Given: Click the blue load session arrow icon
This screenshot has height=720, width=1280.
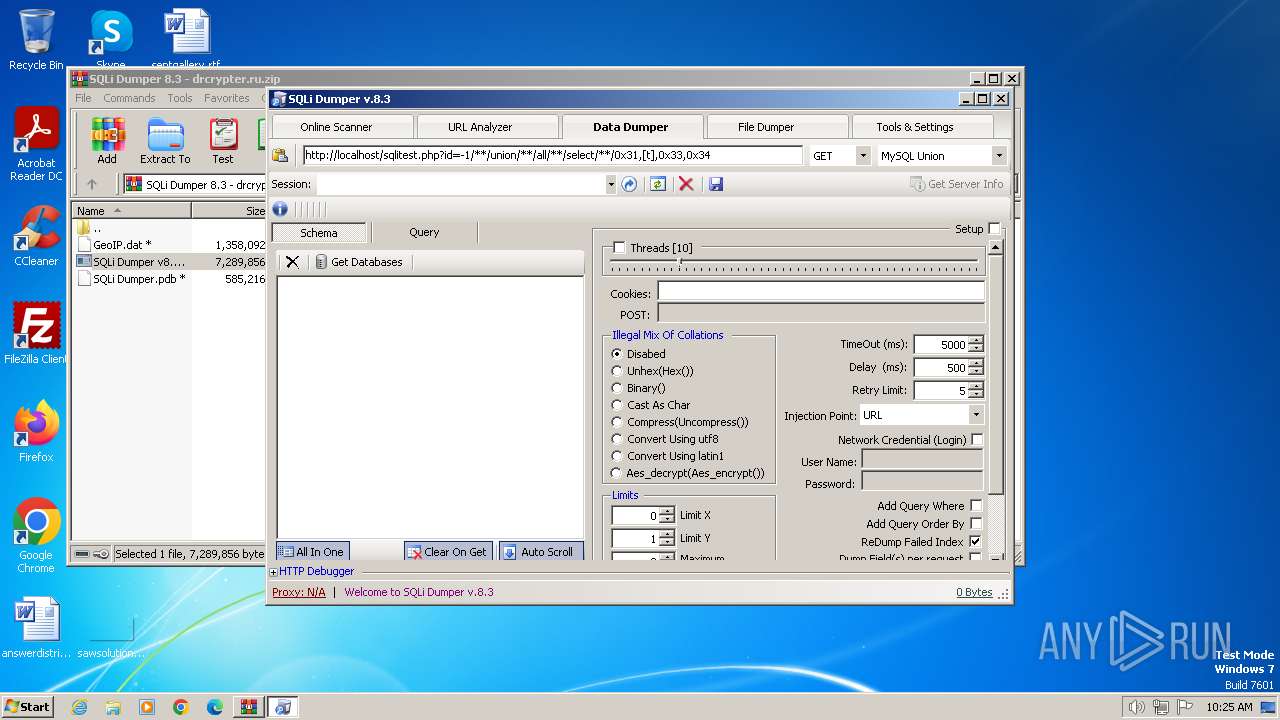Looking at the screenshot, I should (629, 184).
